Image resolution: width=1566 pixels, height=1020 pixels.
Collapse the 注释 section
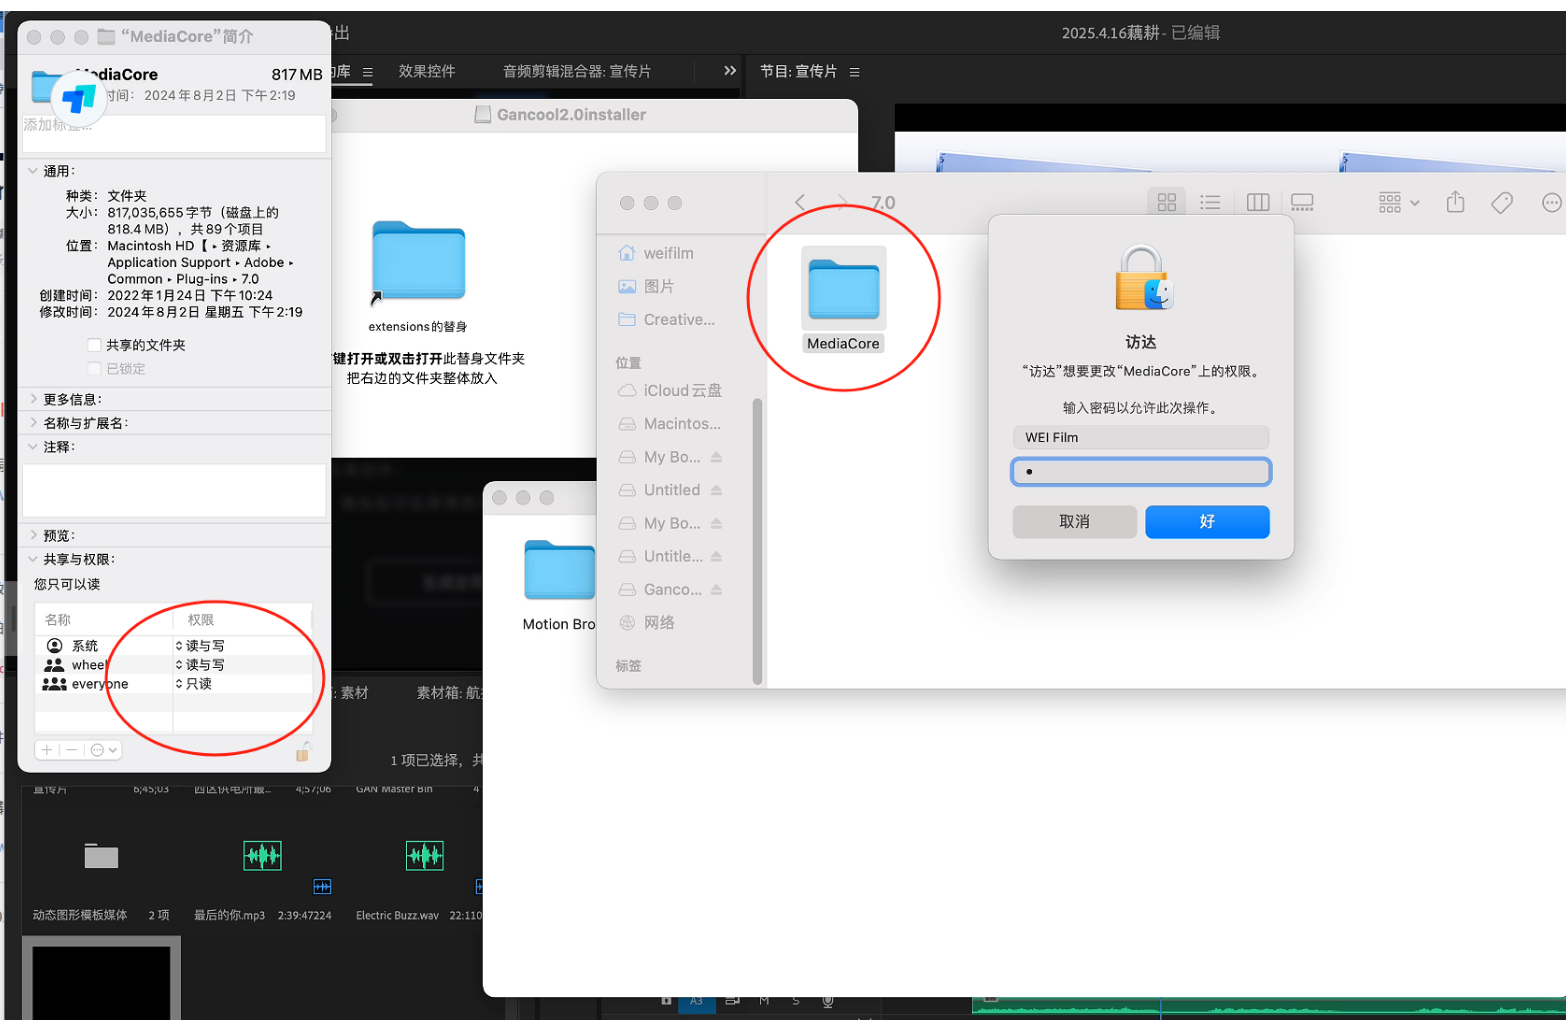coord(33,447)
